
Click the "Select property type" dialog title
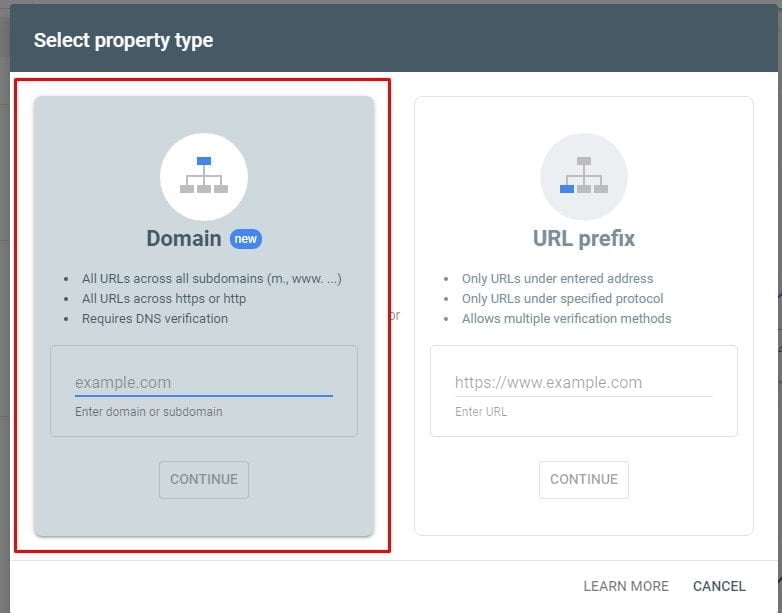pyautogui.click(x=123, y=40)
